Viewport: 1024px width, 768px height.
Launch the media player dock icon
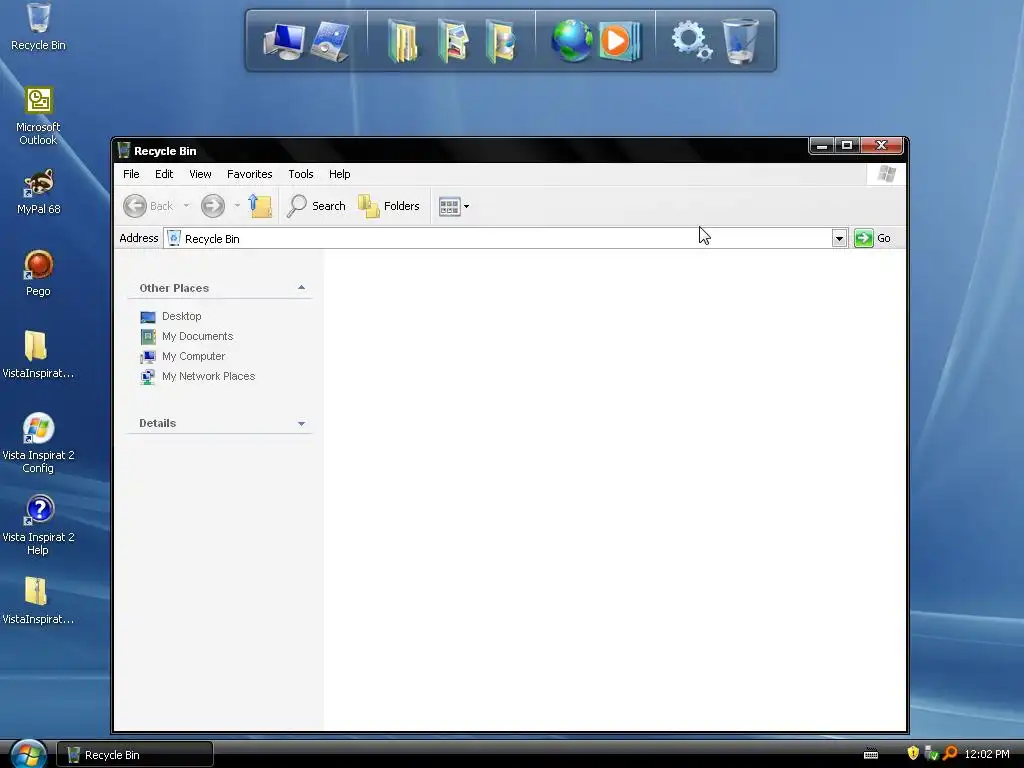tap(620, 41)
